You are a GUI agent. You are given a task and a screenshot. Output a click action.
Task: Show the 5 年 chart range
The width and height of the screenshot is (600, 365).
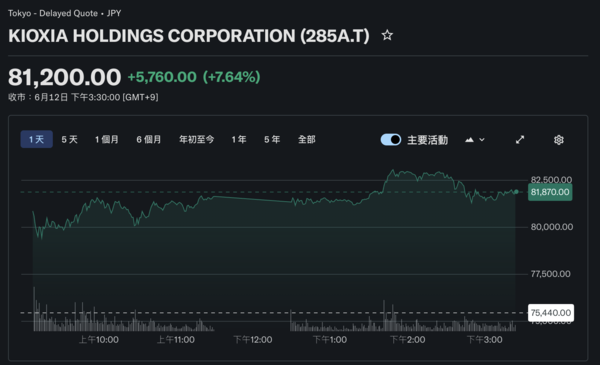[x=272, y=140]
